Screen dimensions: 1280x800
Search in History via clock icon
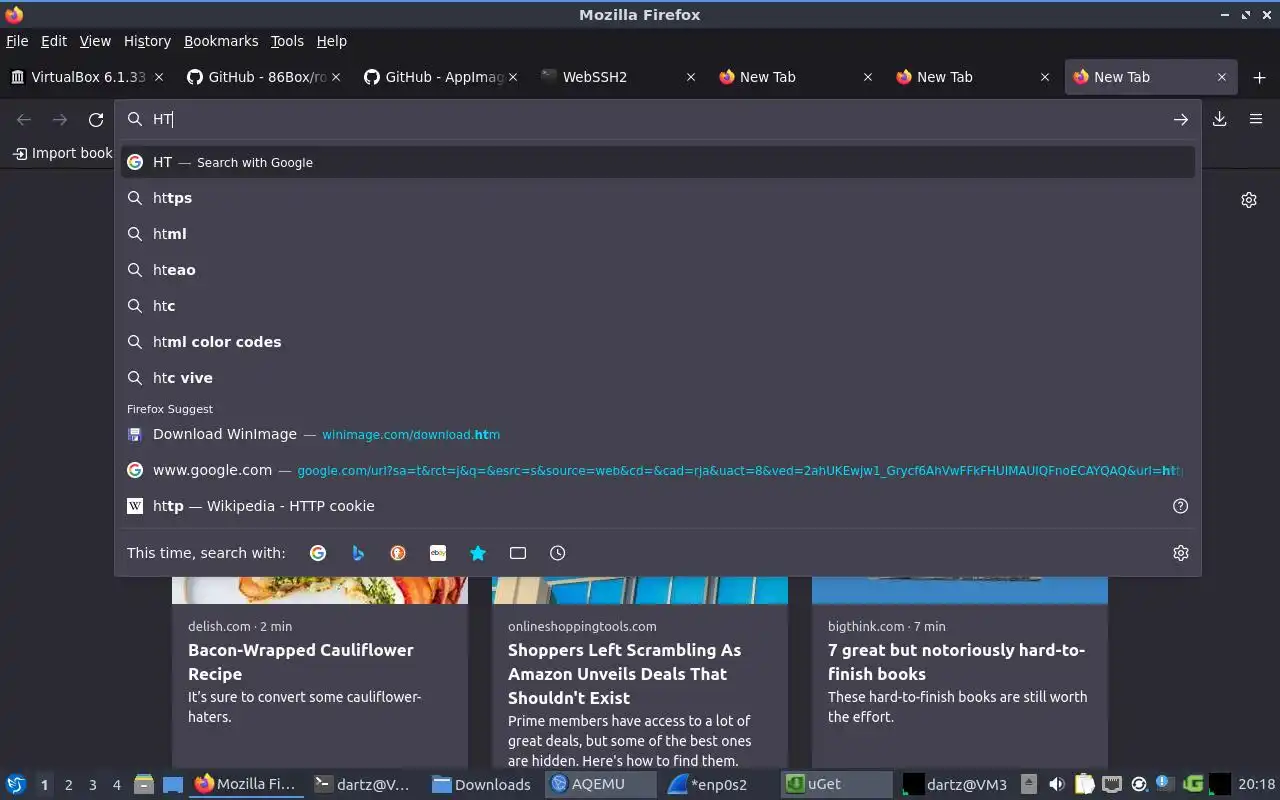coord(558,553)
